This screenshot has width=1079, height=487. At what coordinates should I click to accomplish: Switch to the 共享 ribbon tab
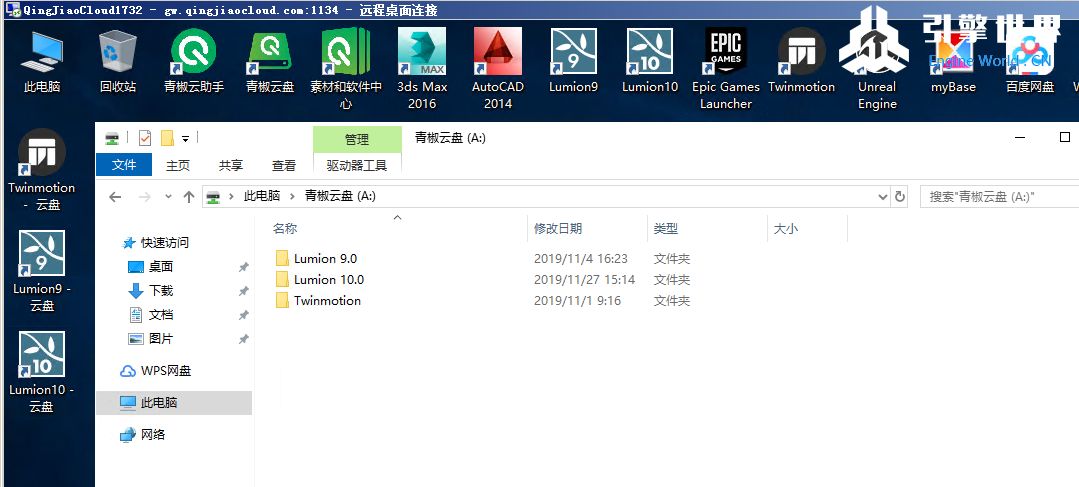click(x=231, y=165)
